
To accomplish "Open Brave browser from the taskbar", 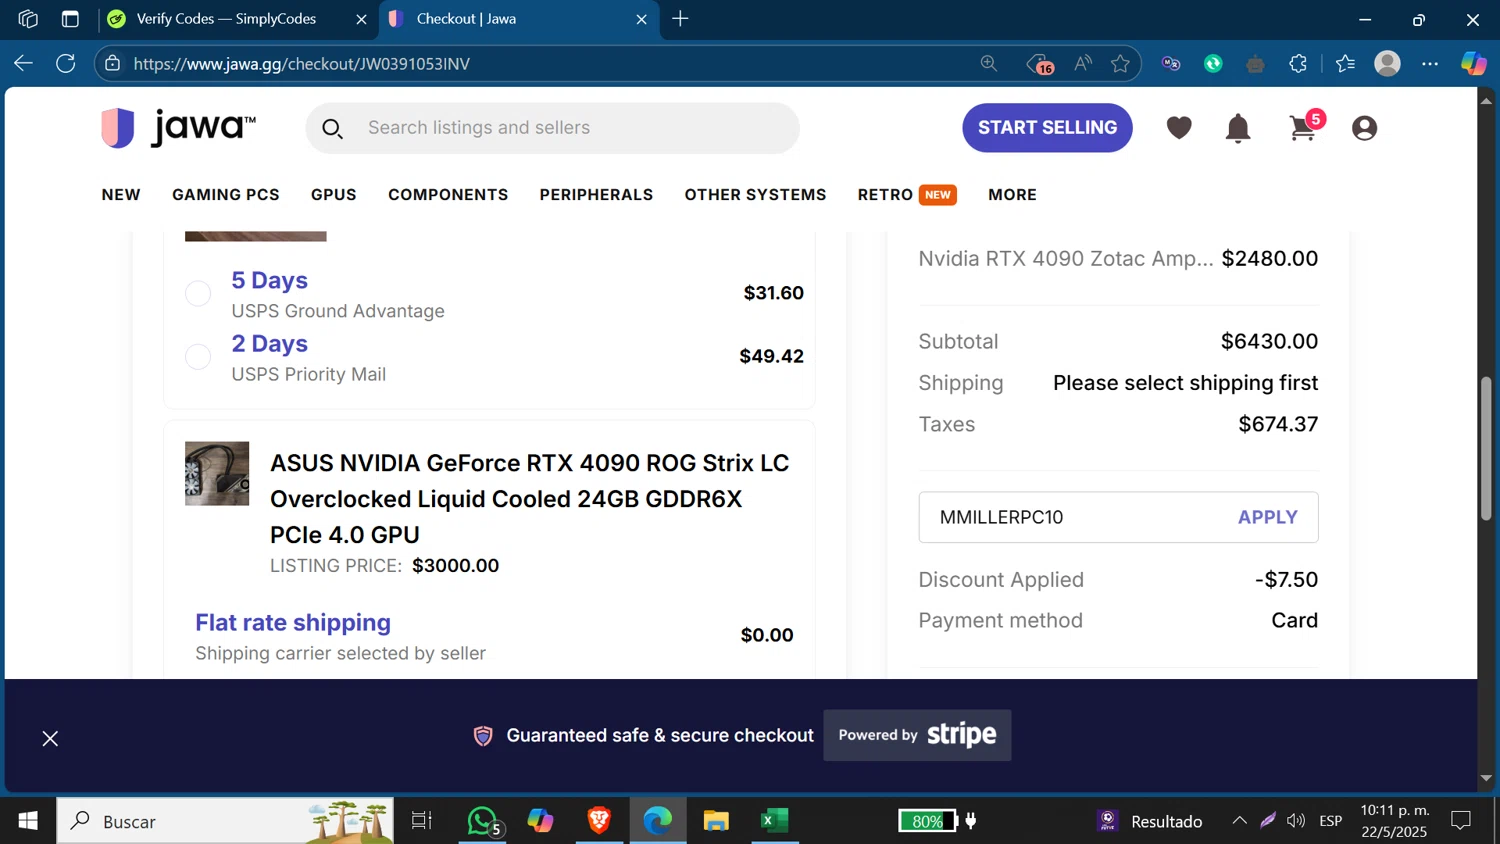I will (x=599, y=821).
